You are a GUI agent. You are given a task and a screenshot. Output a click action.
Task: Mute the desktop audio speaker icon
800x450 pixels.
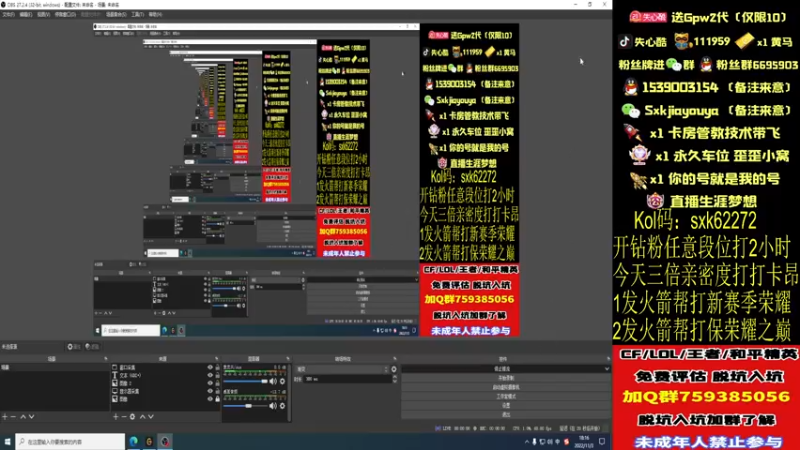(273, 406)
